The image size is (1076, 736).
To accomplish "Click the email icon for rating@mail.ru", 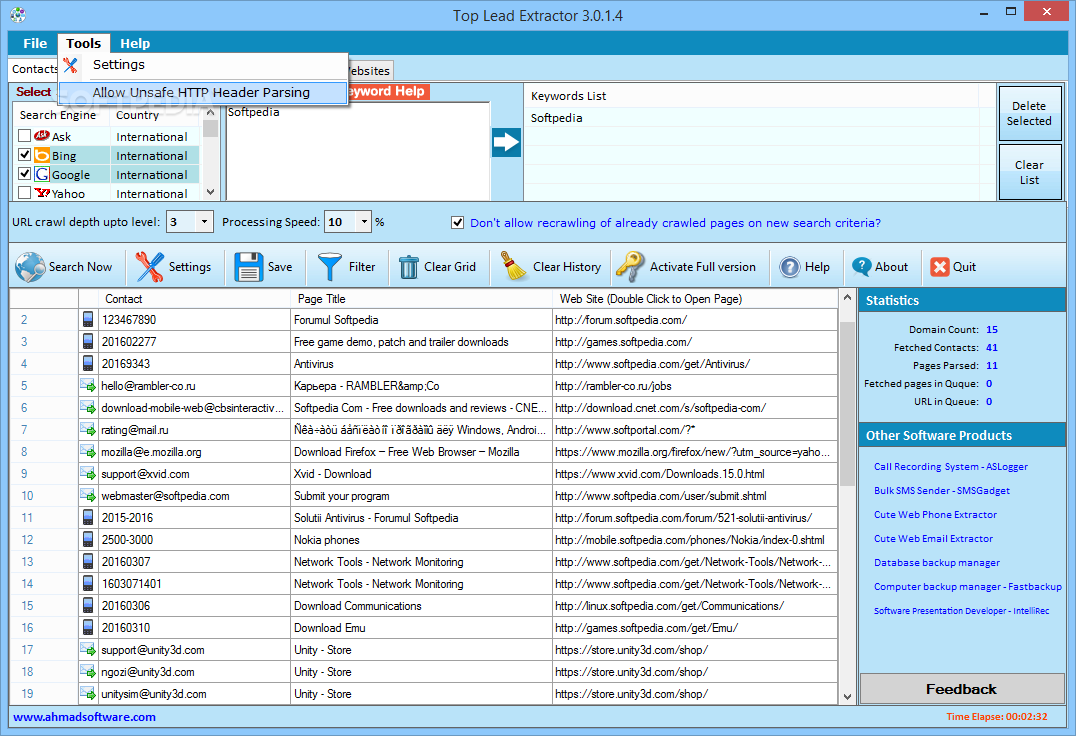I will click(x=88, y=429).
